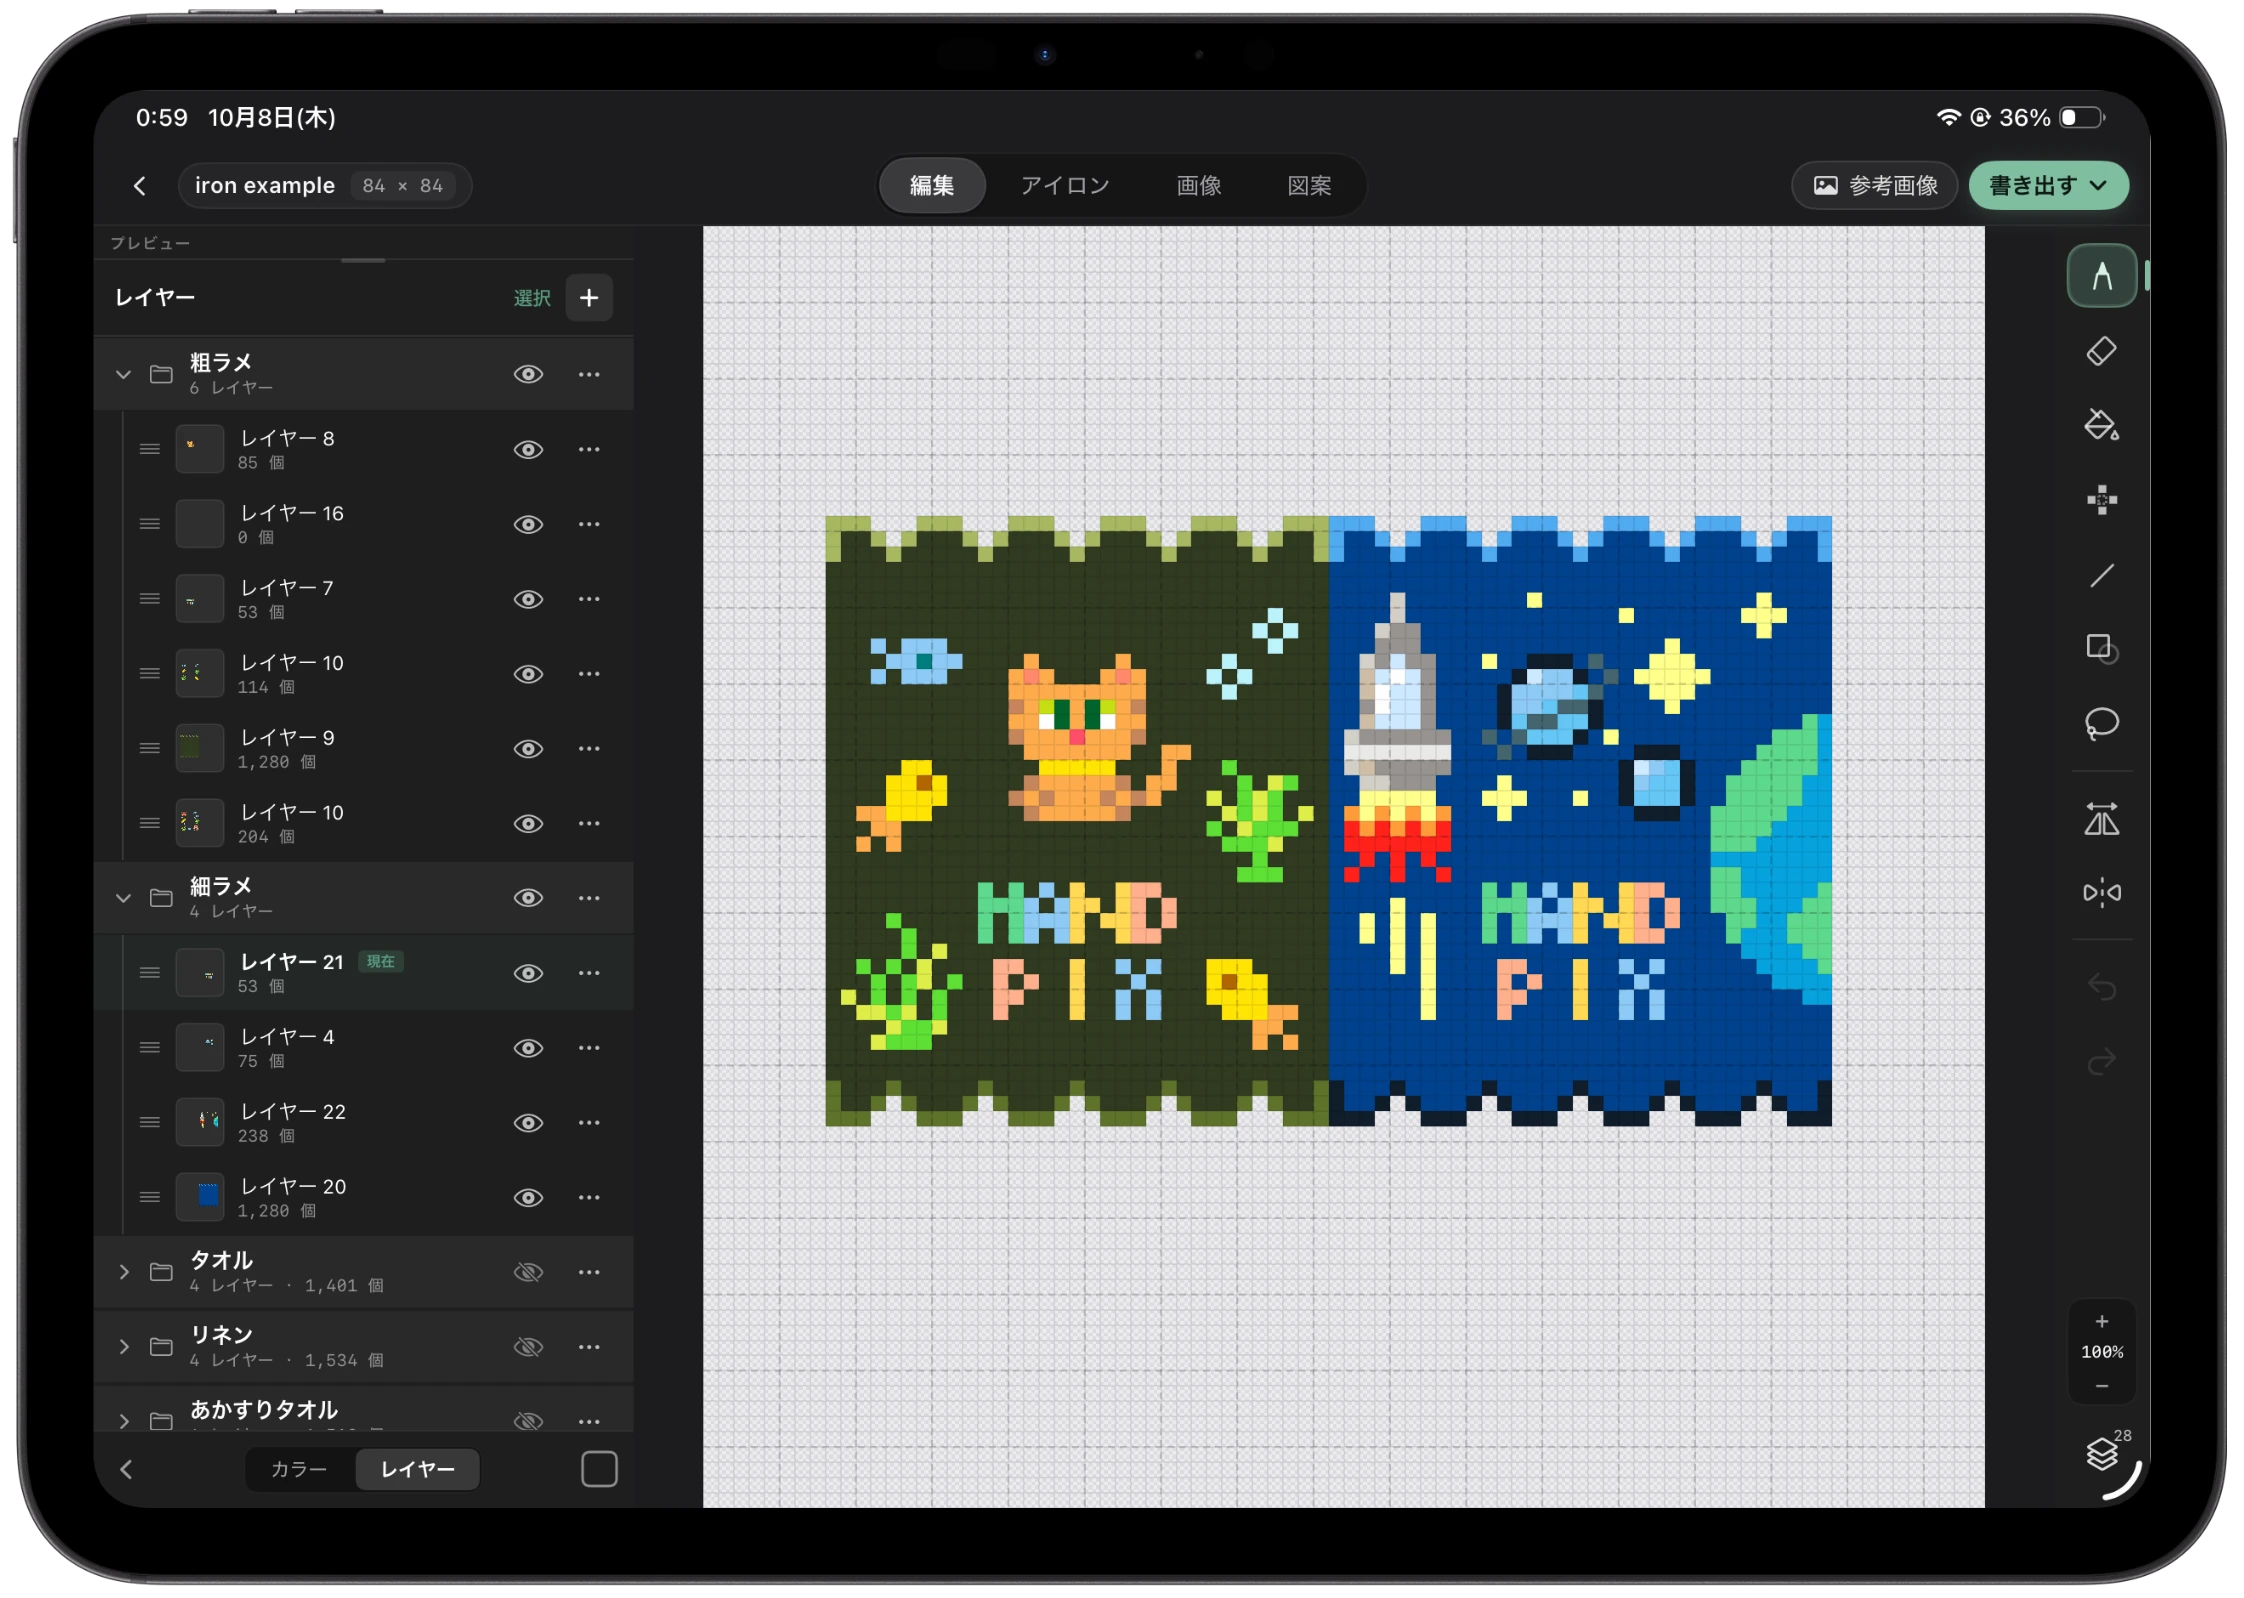Image resolution: width=2244 pixels, height=1598 pixels.
Task: Select the lasso selection tool
Action: [2101, 723]
